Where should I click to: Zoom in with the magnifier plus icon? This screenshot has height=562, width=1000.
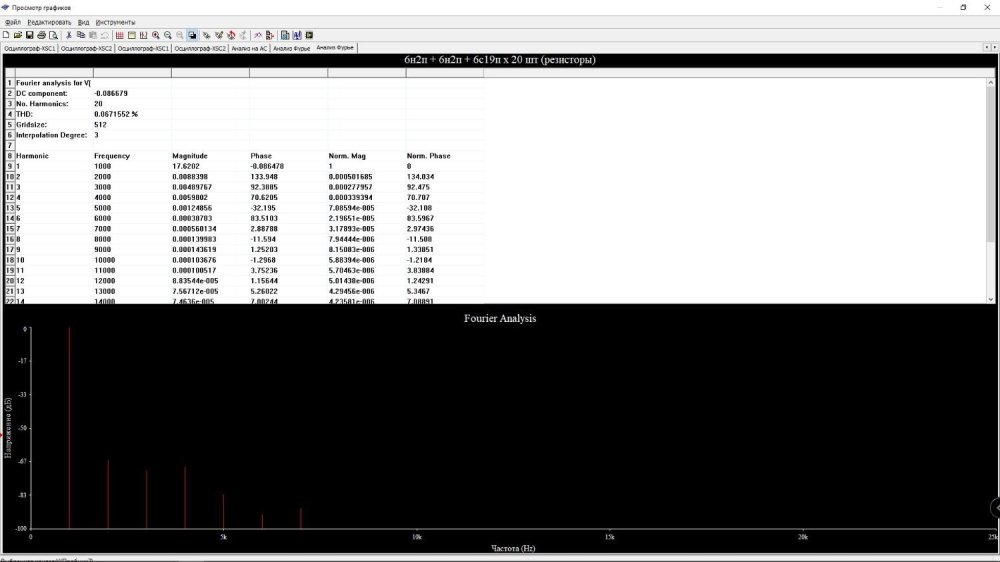[156, 34]
